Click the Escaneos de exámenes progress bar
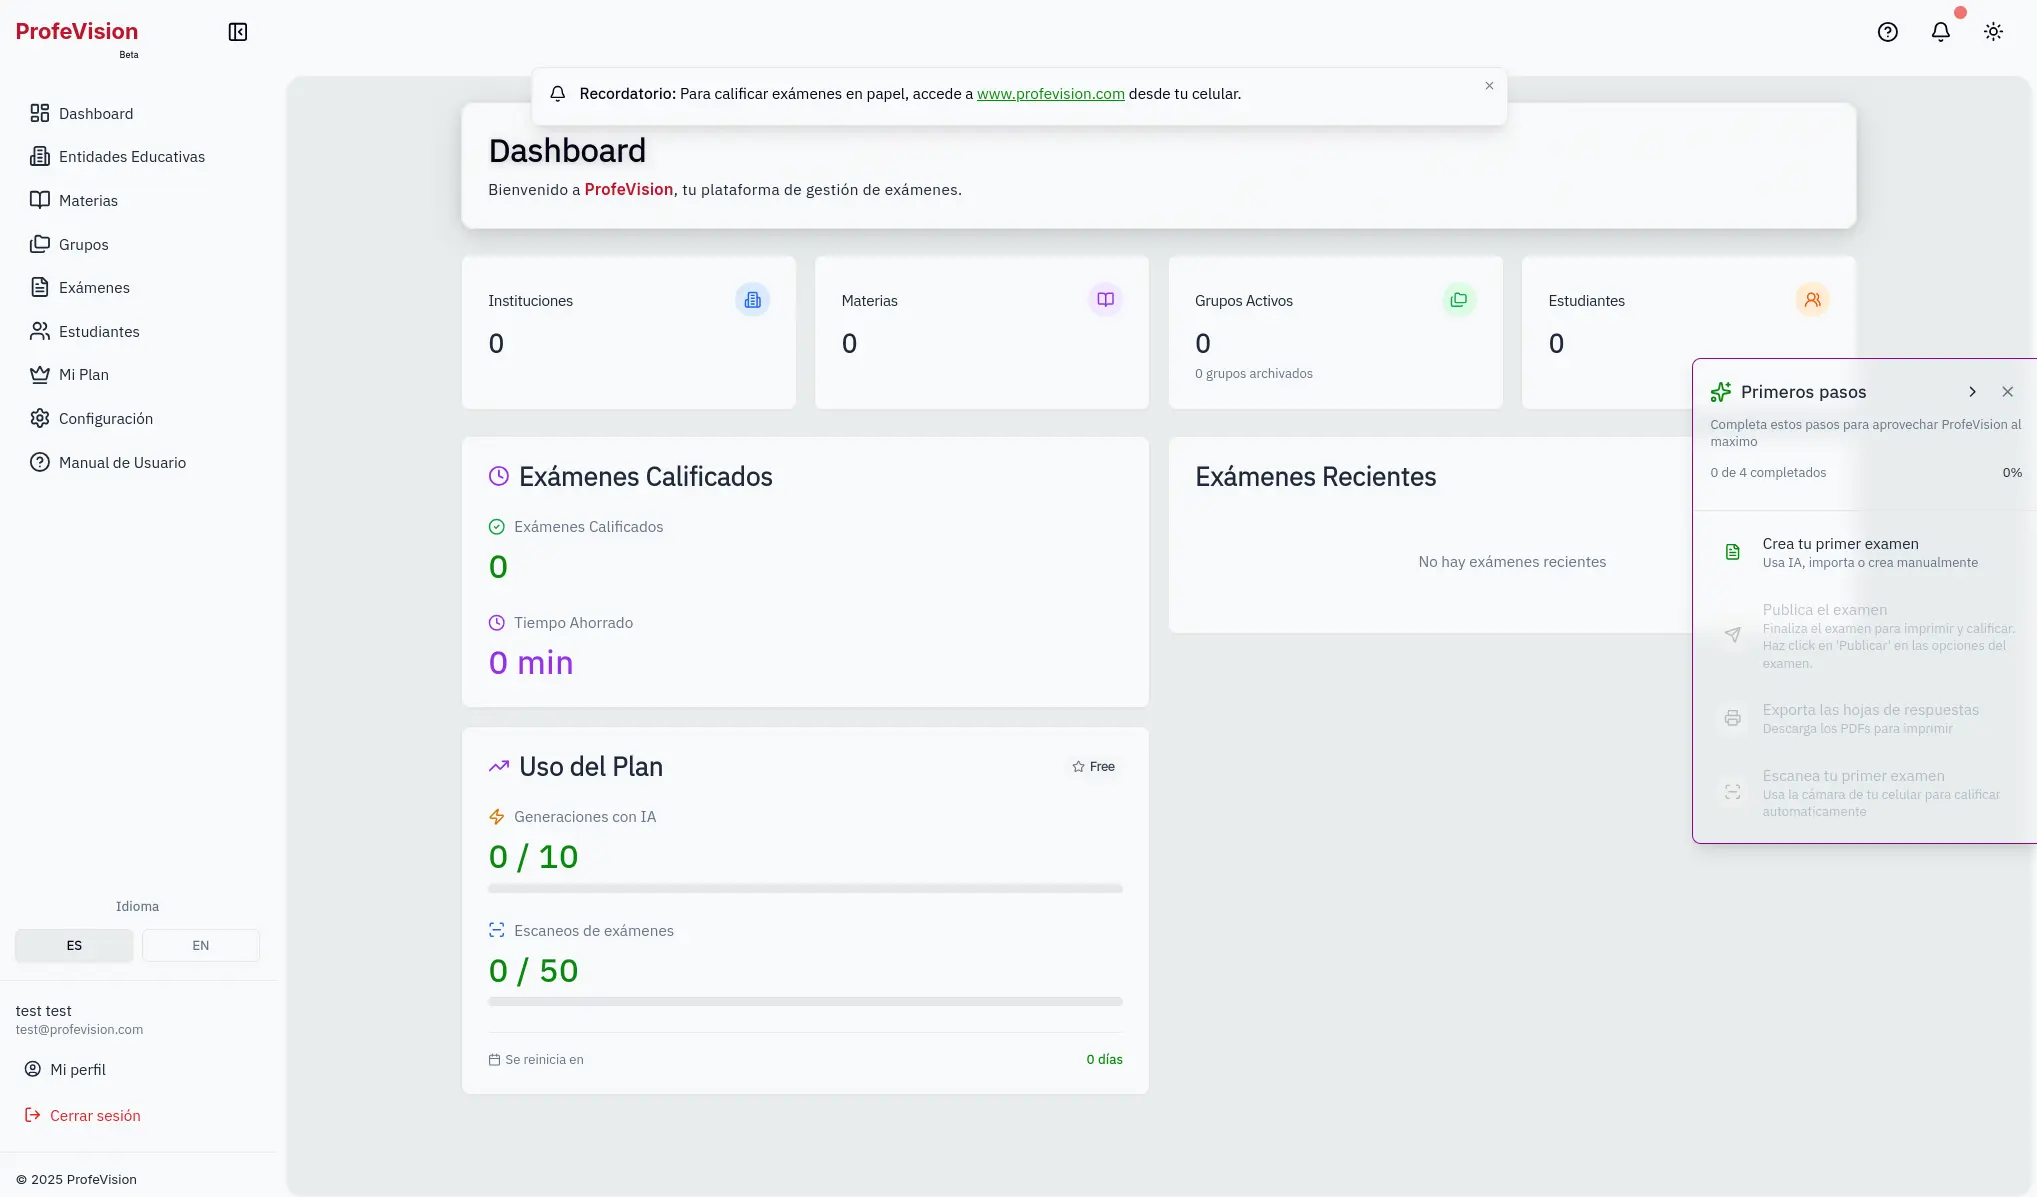Viewport: 2037px width, 1197px height. click(x=805, y=1001)
